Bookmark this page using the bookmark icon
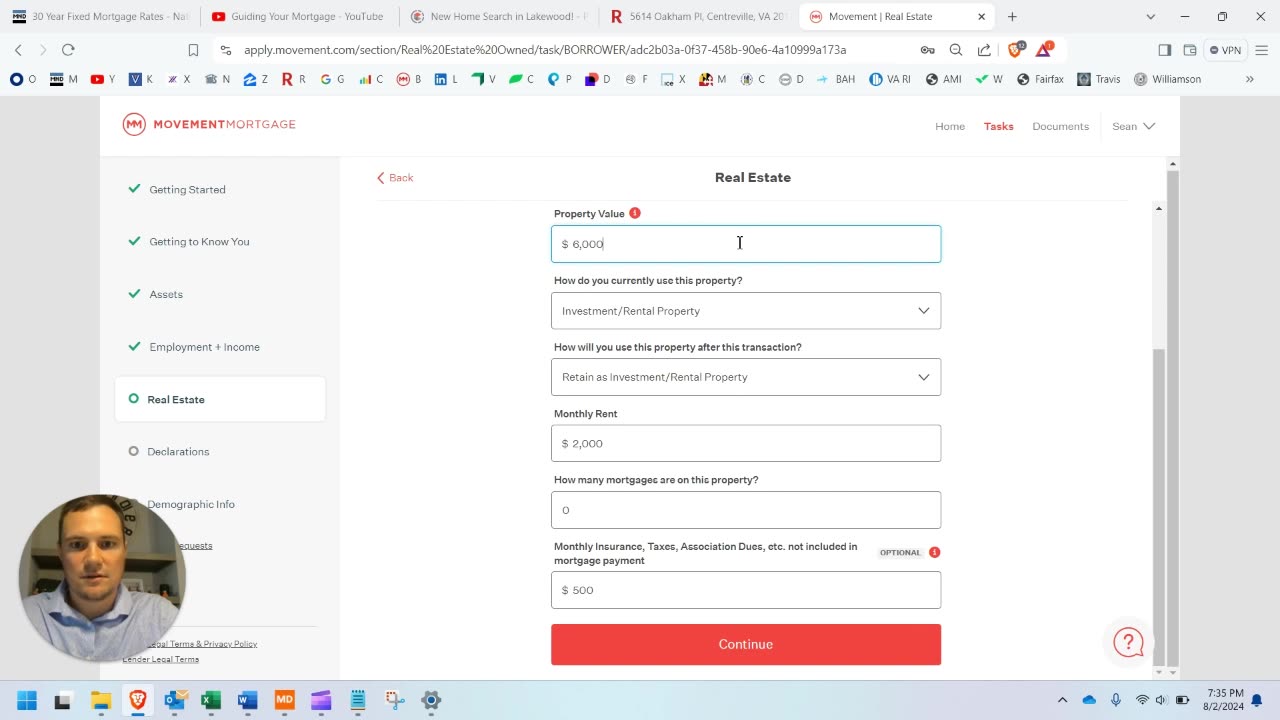 click(193, 50)
